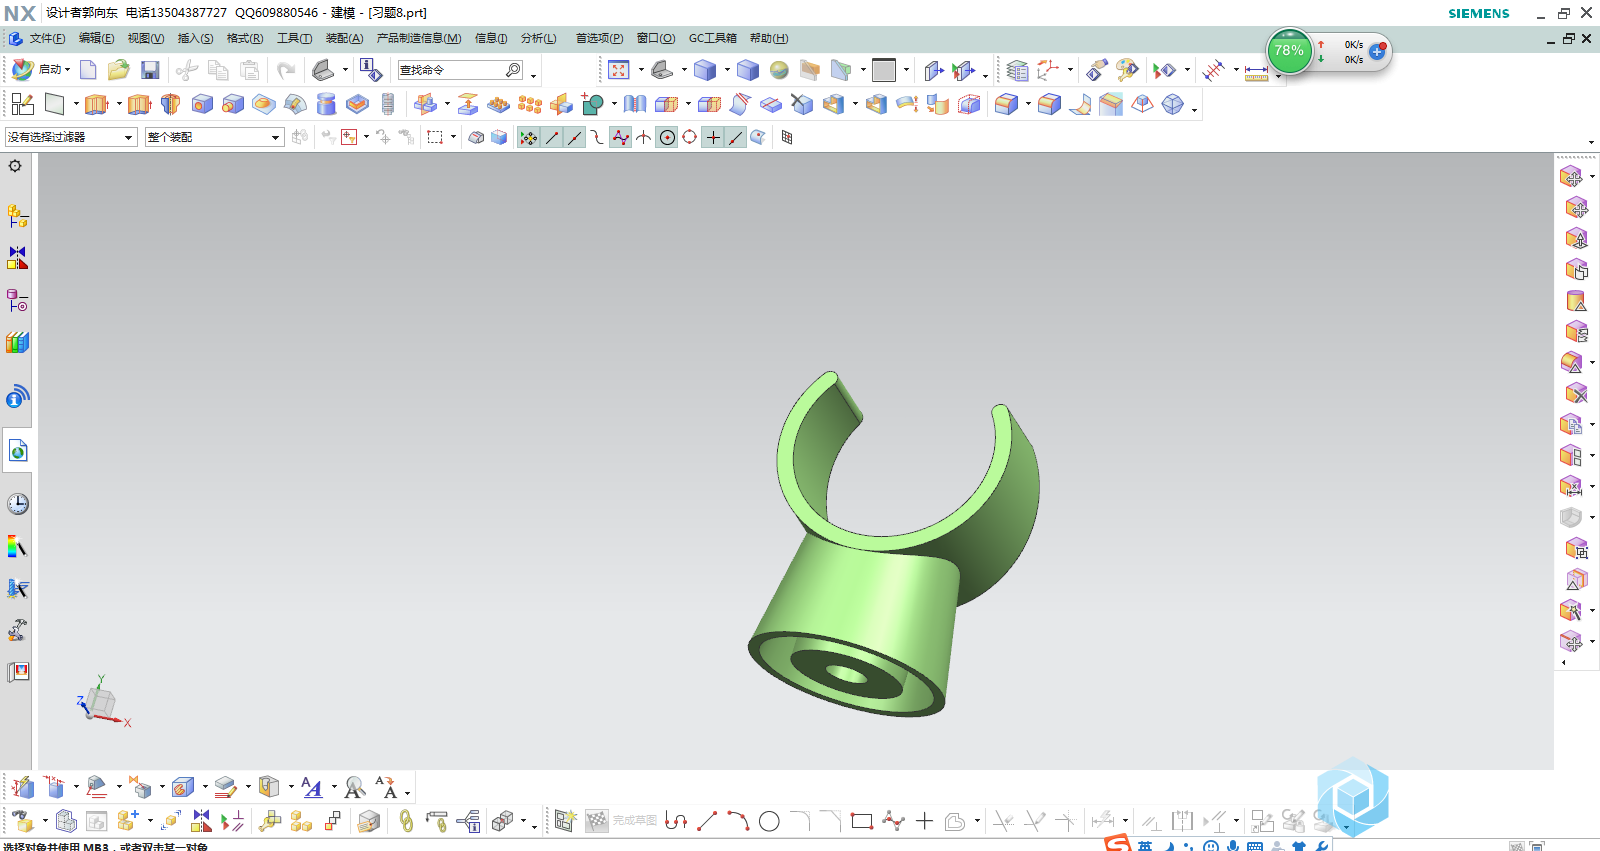Select the background color swatch icon
1600x851 pixels.
(884, 70)
